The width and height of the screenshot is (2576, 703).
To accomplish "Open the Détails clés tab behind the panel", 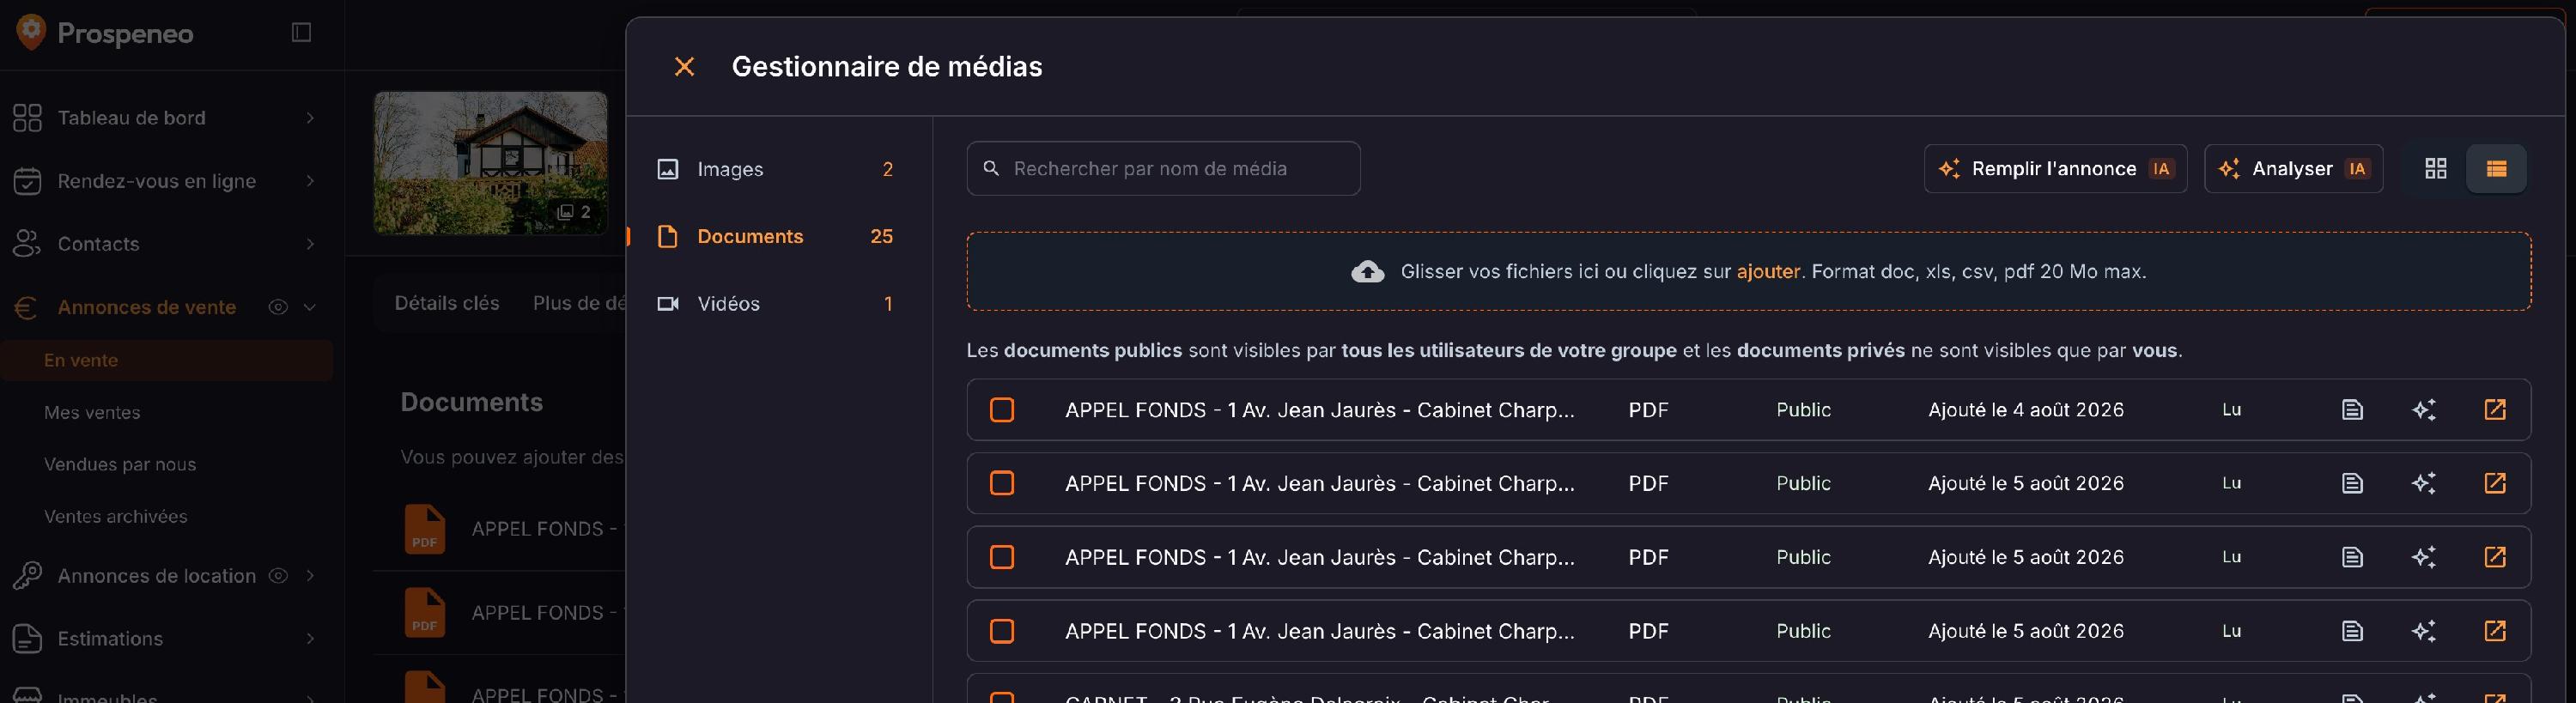I will [x=446, y=303].
